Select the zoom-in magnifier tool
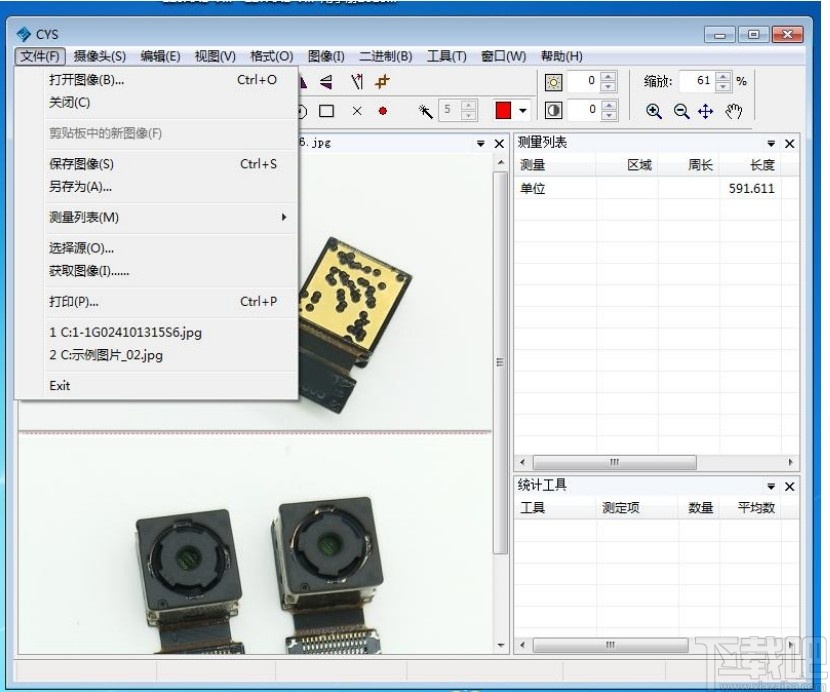 click(653, 109)
